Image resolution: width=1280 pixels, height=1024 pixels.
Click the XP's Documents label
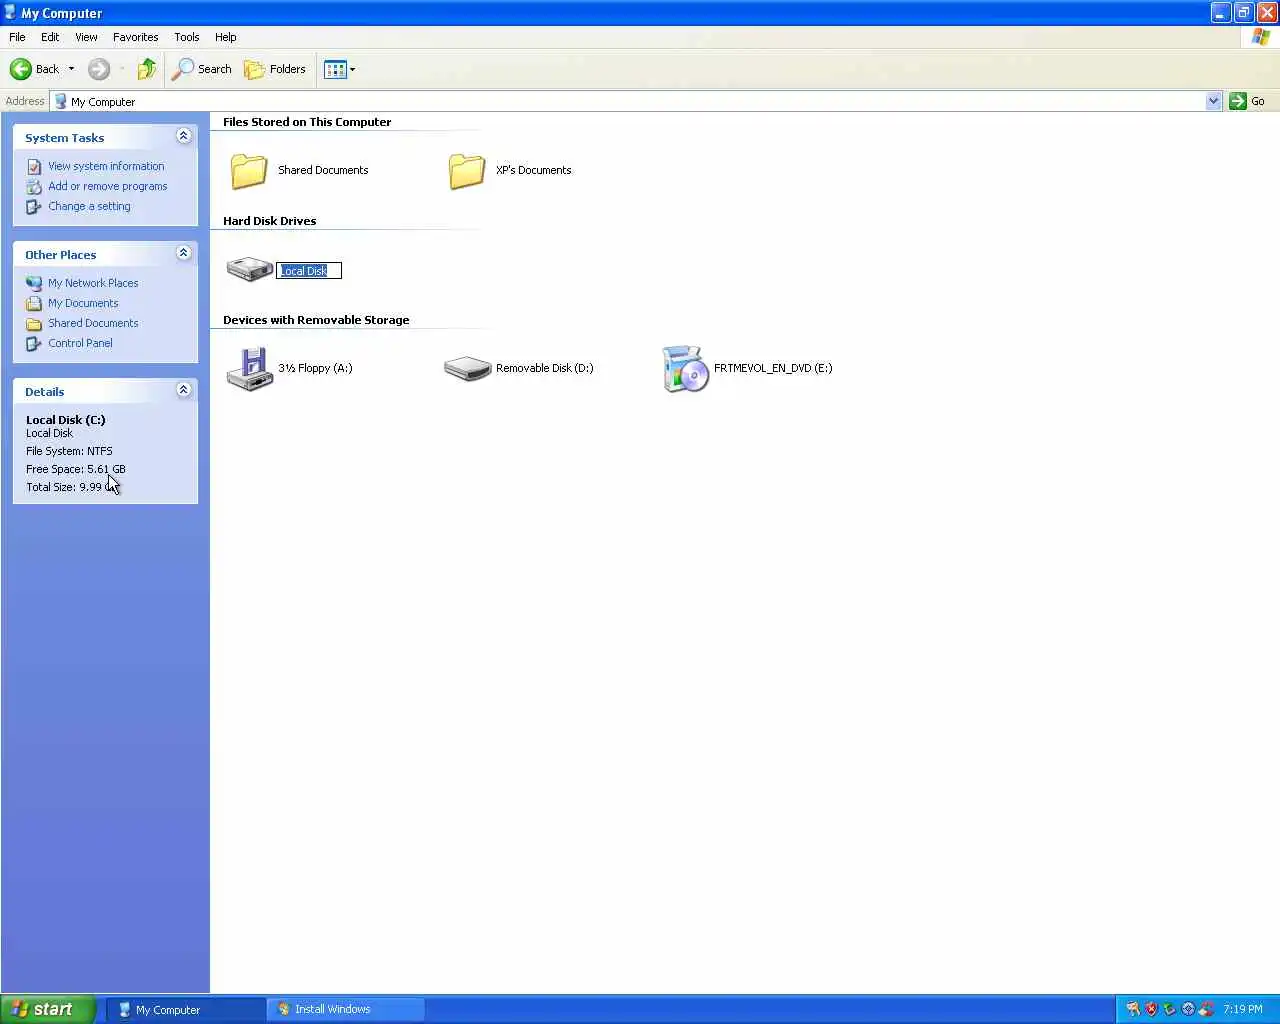(x=534, y=170)
